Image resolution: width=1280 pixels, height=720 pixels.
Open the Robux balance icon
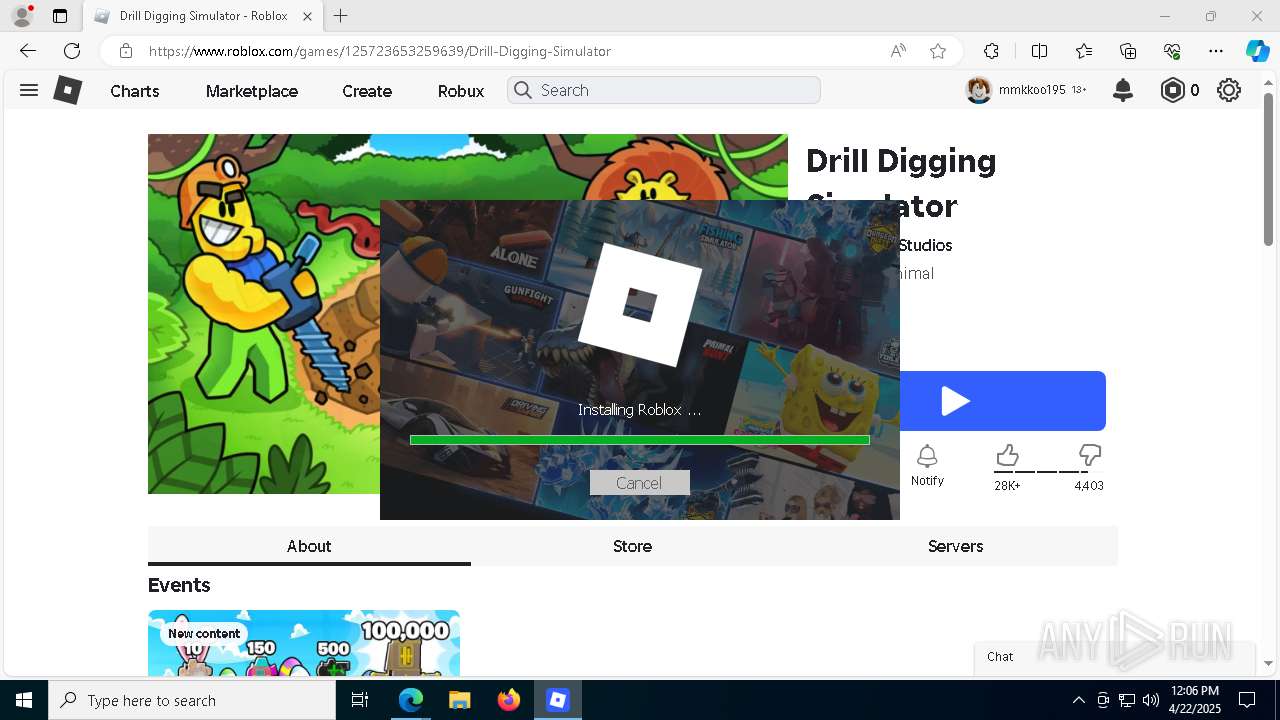[1172, 90]
